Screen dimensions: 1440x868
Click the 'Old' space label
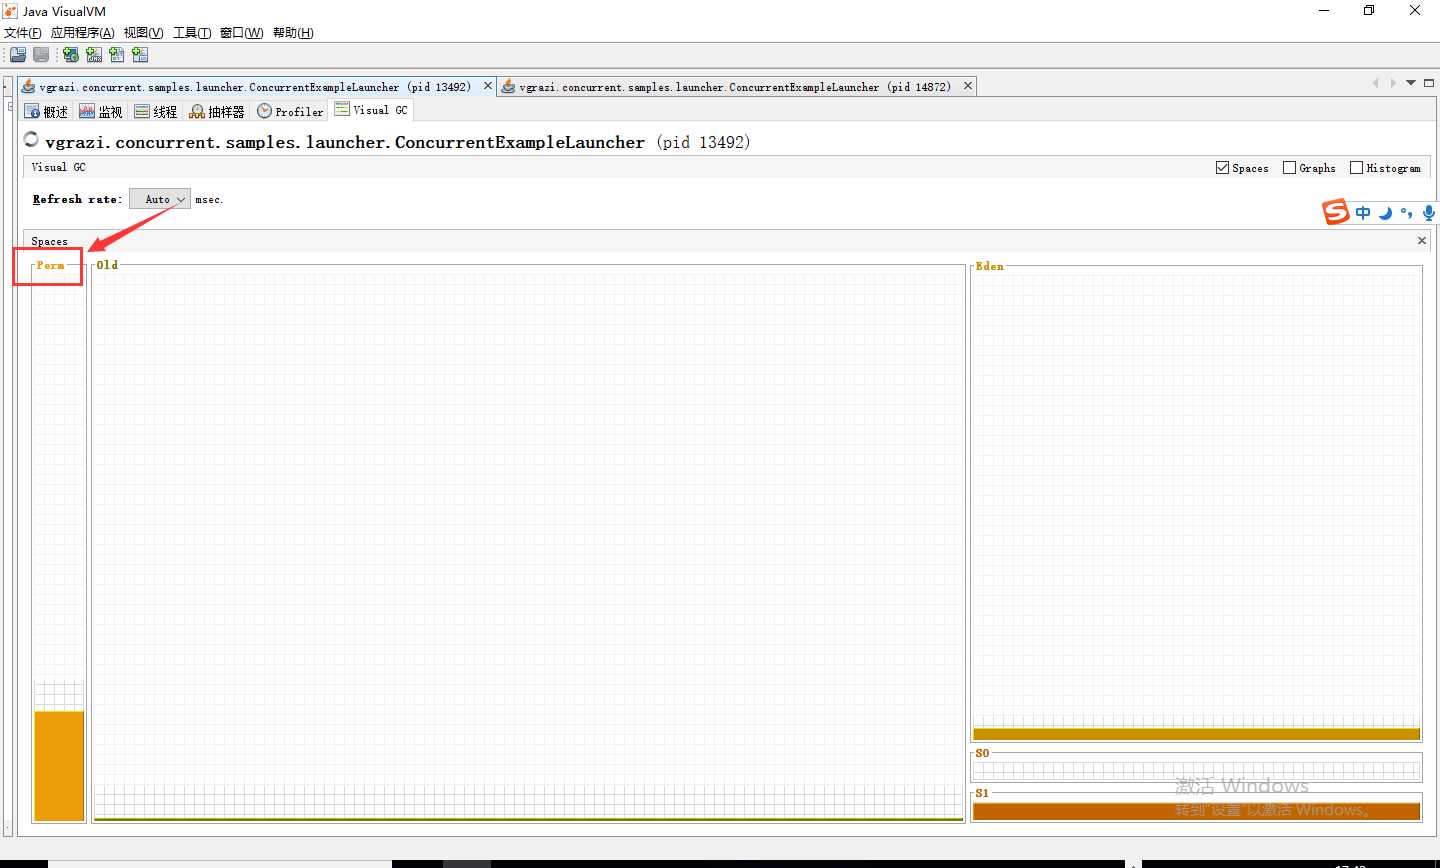click(107, 265)
